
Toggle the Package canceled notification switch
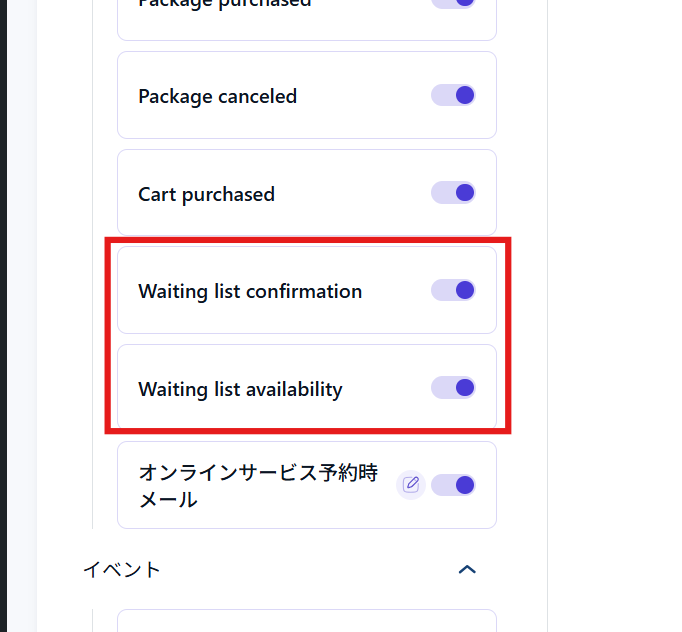(453, 95)
